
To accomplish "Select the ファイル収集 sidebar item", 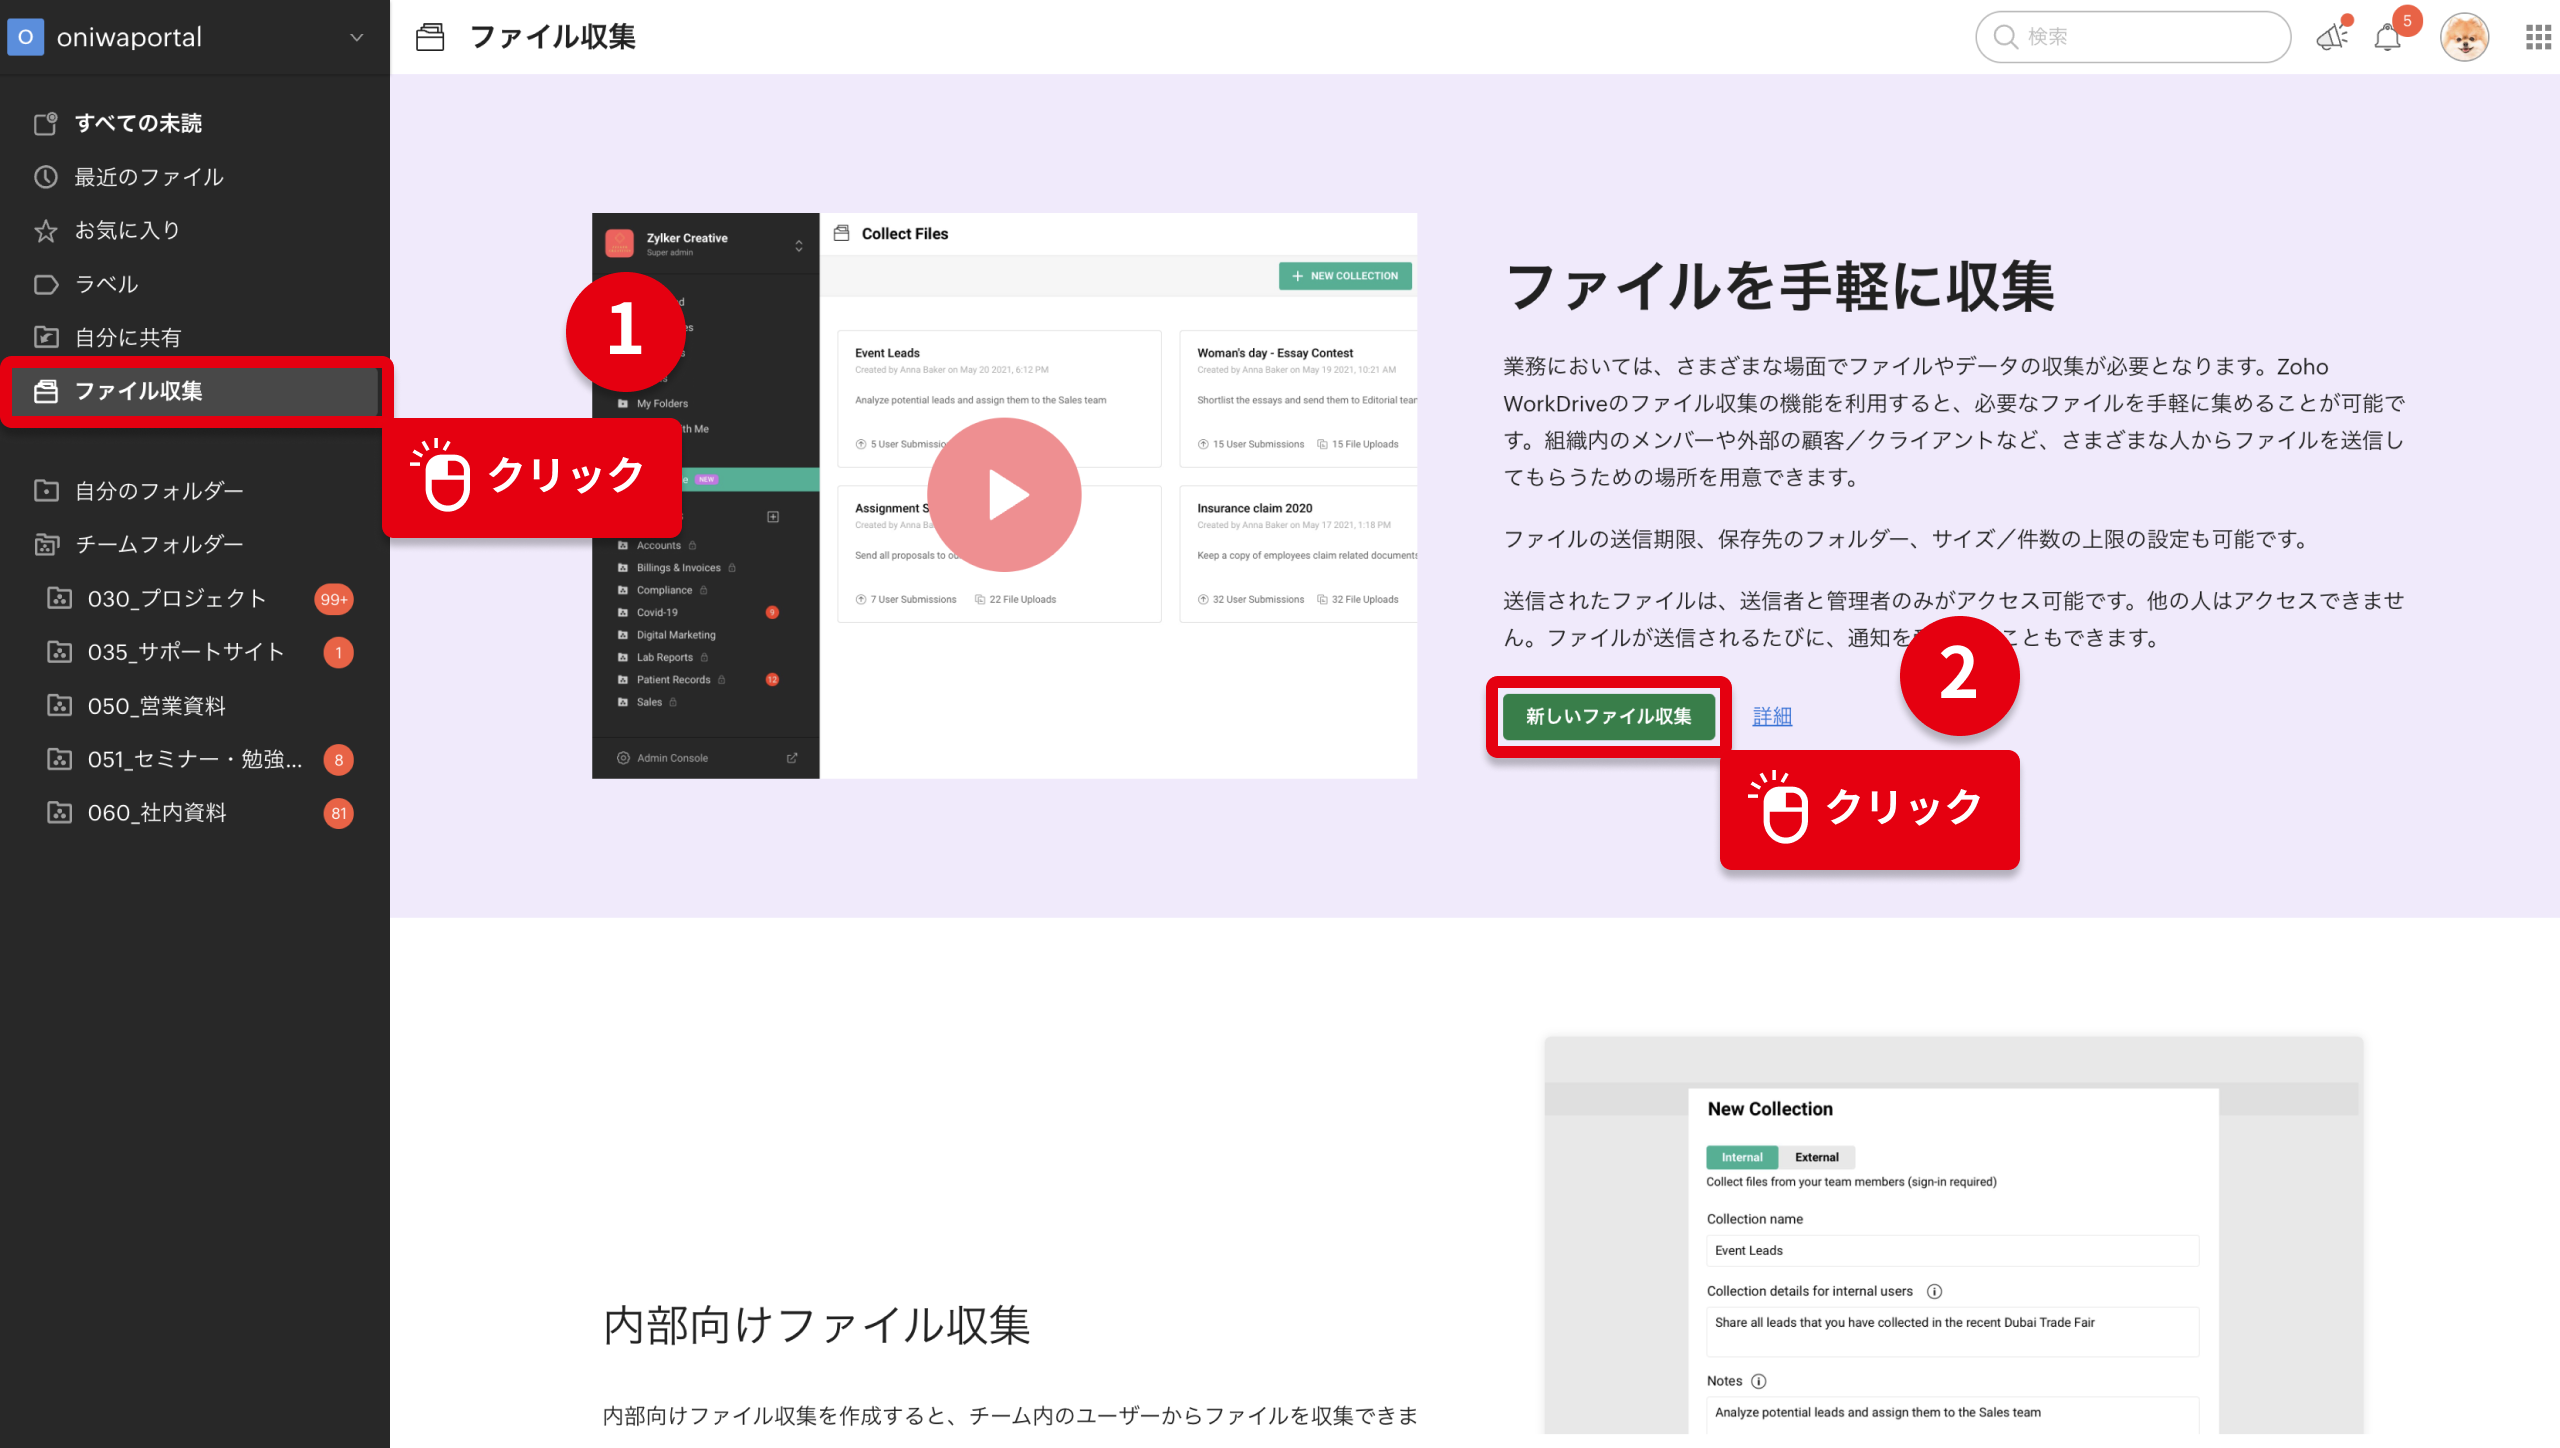I will tap(138, 391).
